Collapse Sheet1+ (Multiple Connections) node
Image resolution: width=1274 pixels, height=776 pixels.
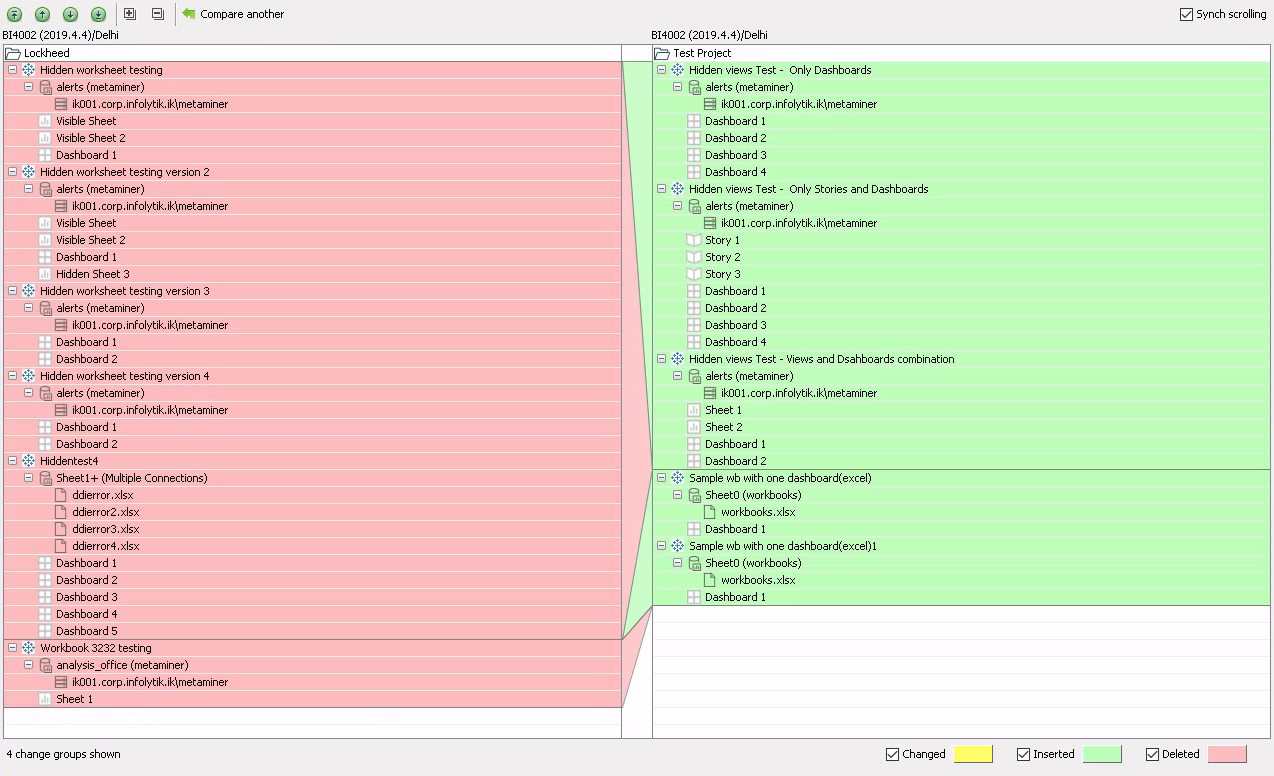point(29,478)
